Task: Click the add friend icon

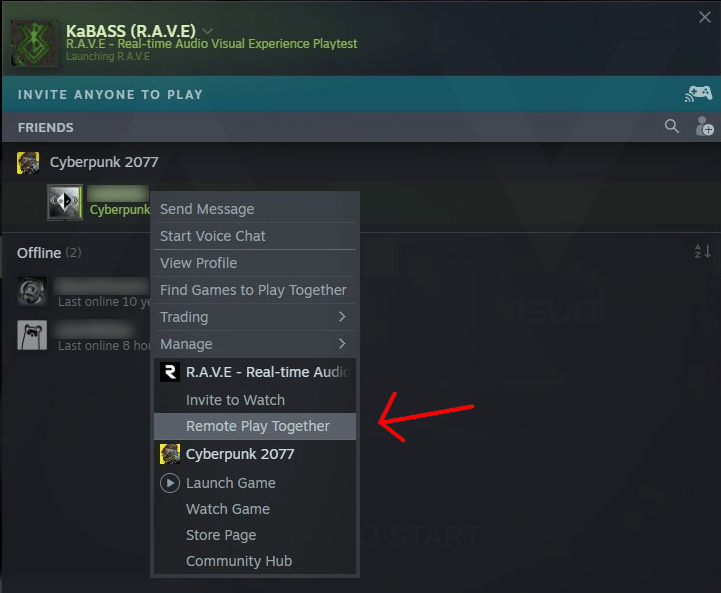Action: (704, 126)
